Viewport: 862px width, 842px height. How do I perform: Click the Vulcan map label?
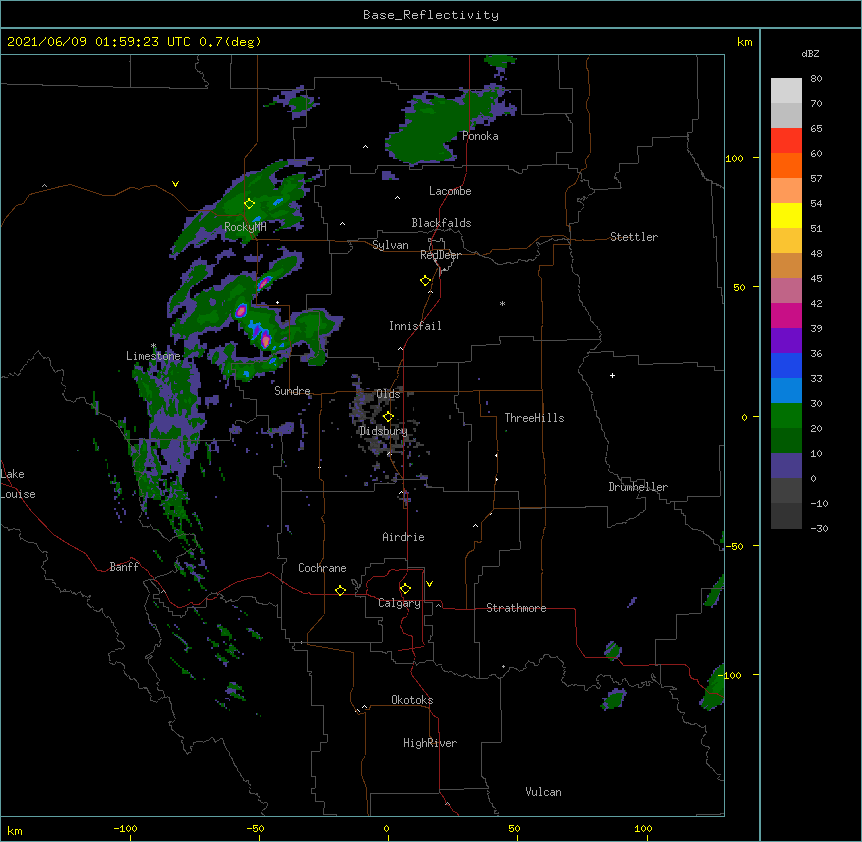click(x=543, y=792)
